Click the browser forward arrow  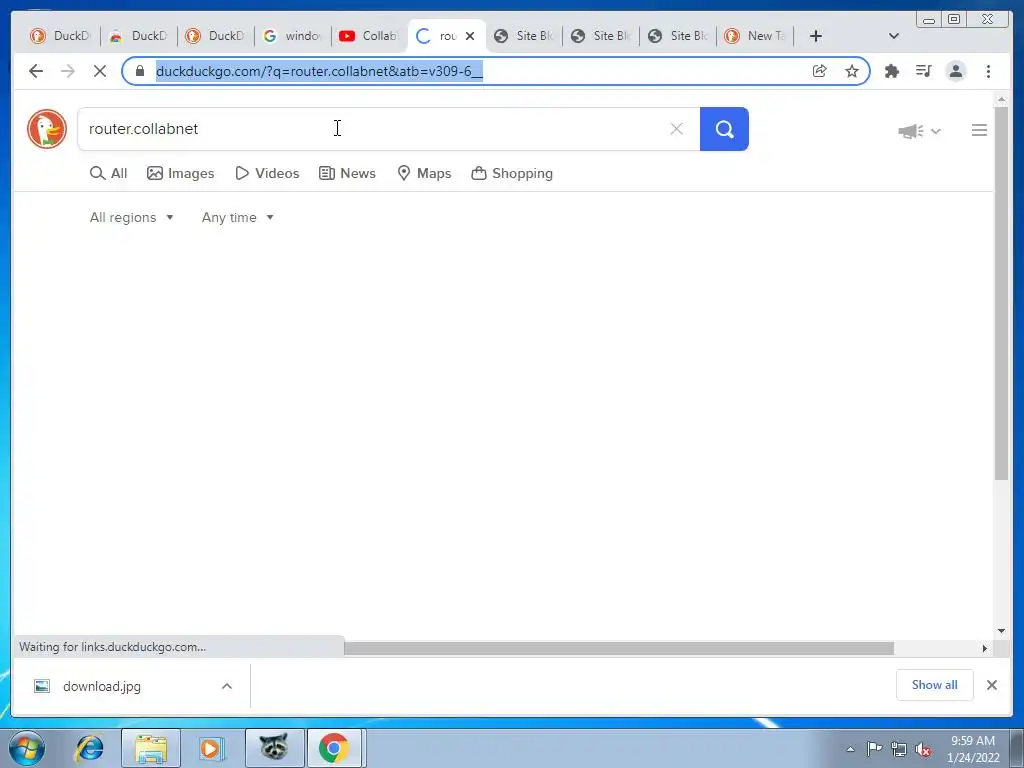pyautogui.click(x=68, y=71)
